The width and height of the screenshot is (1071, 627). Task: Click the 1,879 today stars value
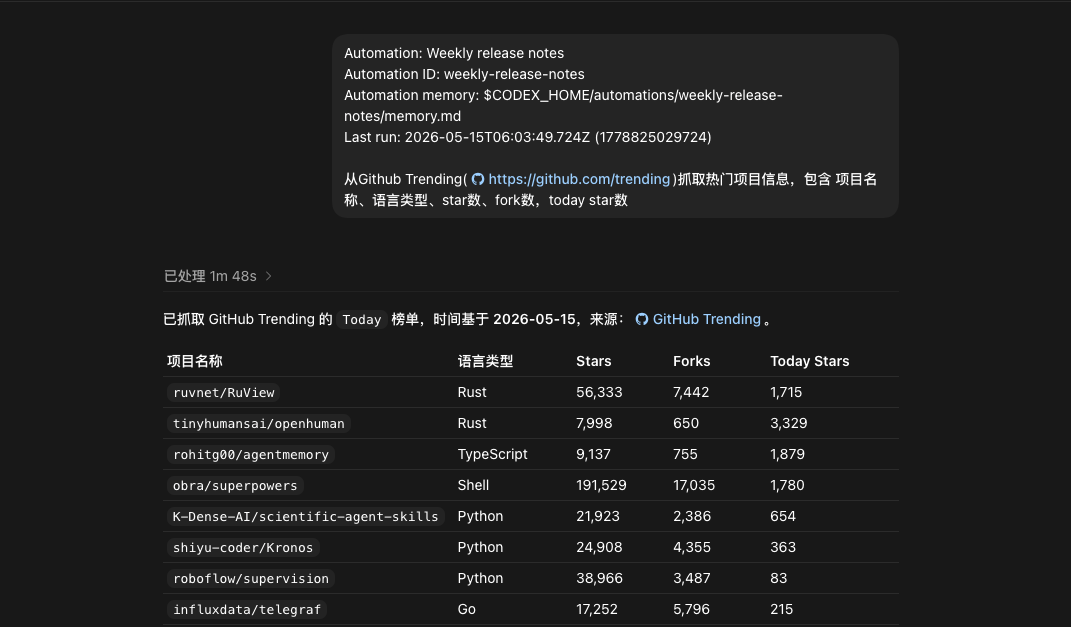(x=788, y=454)
